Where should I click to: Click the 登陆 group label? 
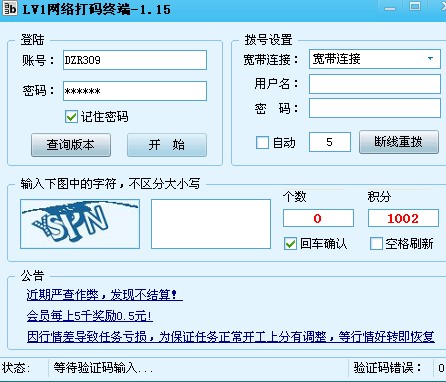32,40
